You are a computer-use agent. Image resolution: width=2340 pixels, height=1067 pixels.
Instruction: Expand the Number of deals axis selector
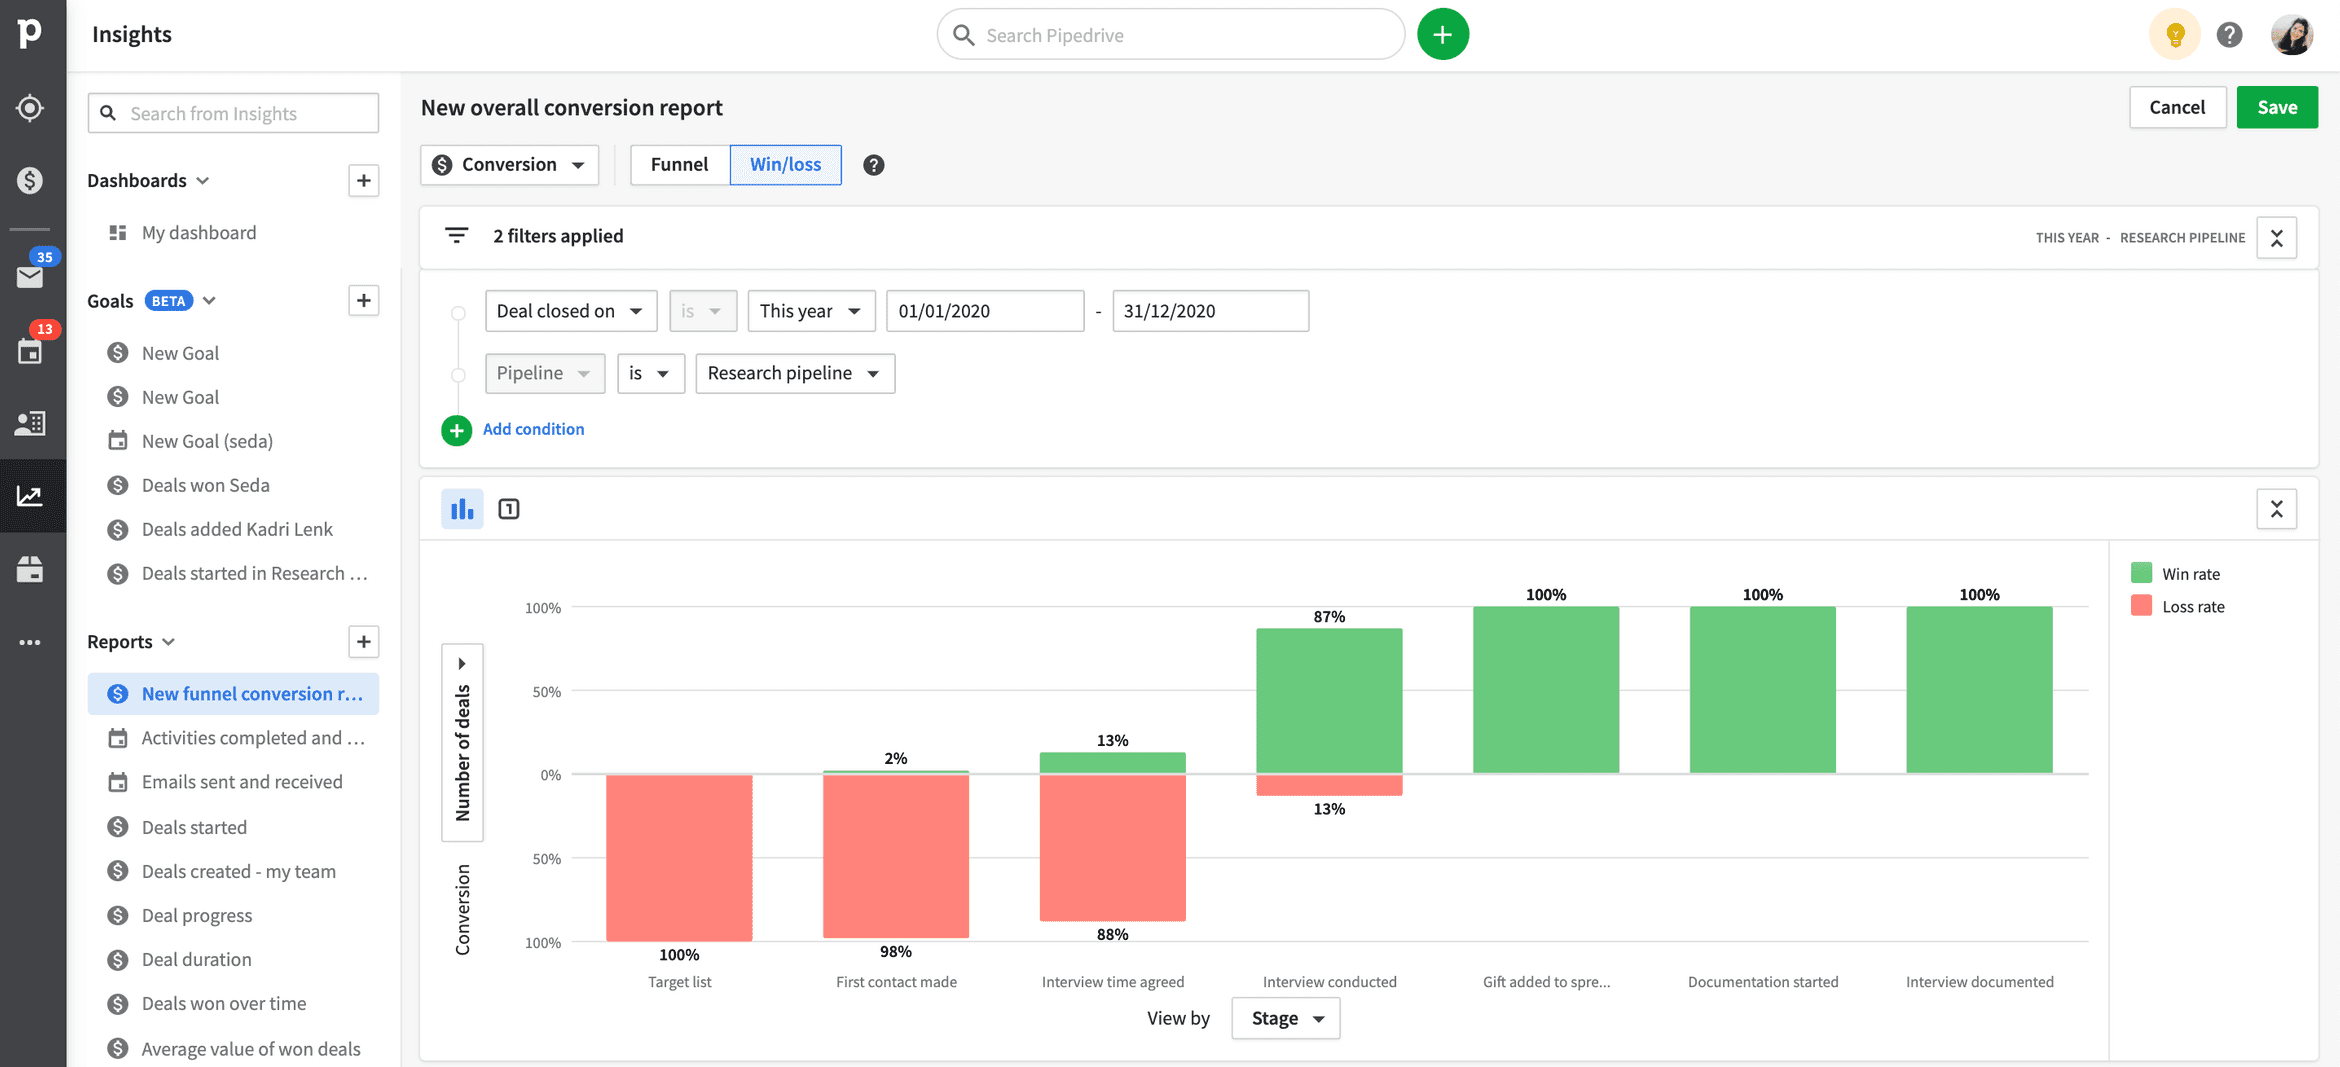pos(462,742)
